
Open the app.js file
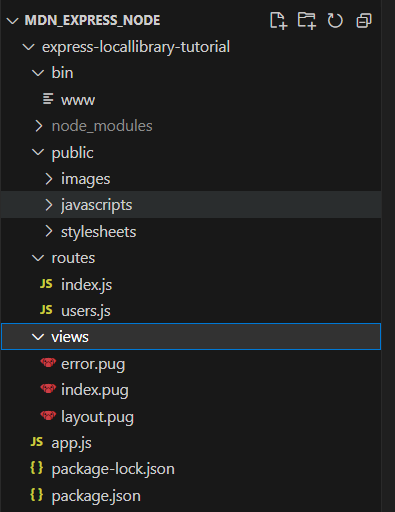[71, 443]
